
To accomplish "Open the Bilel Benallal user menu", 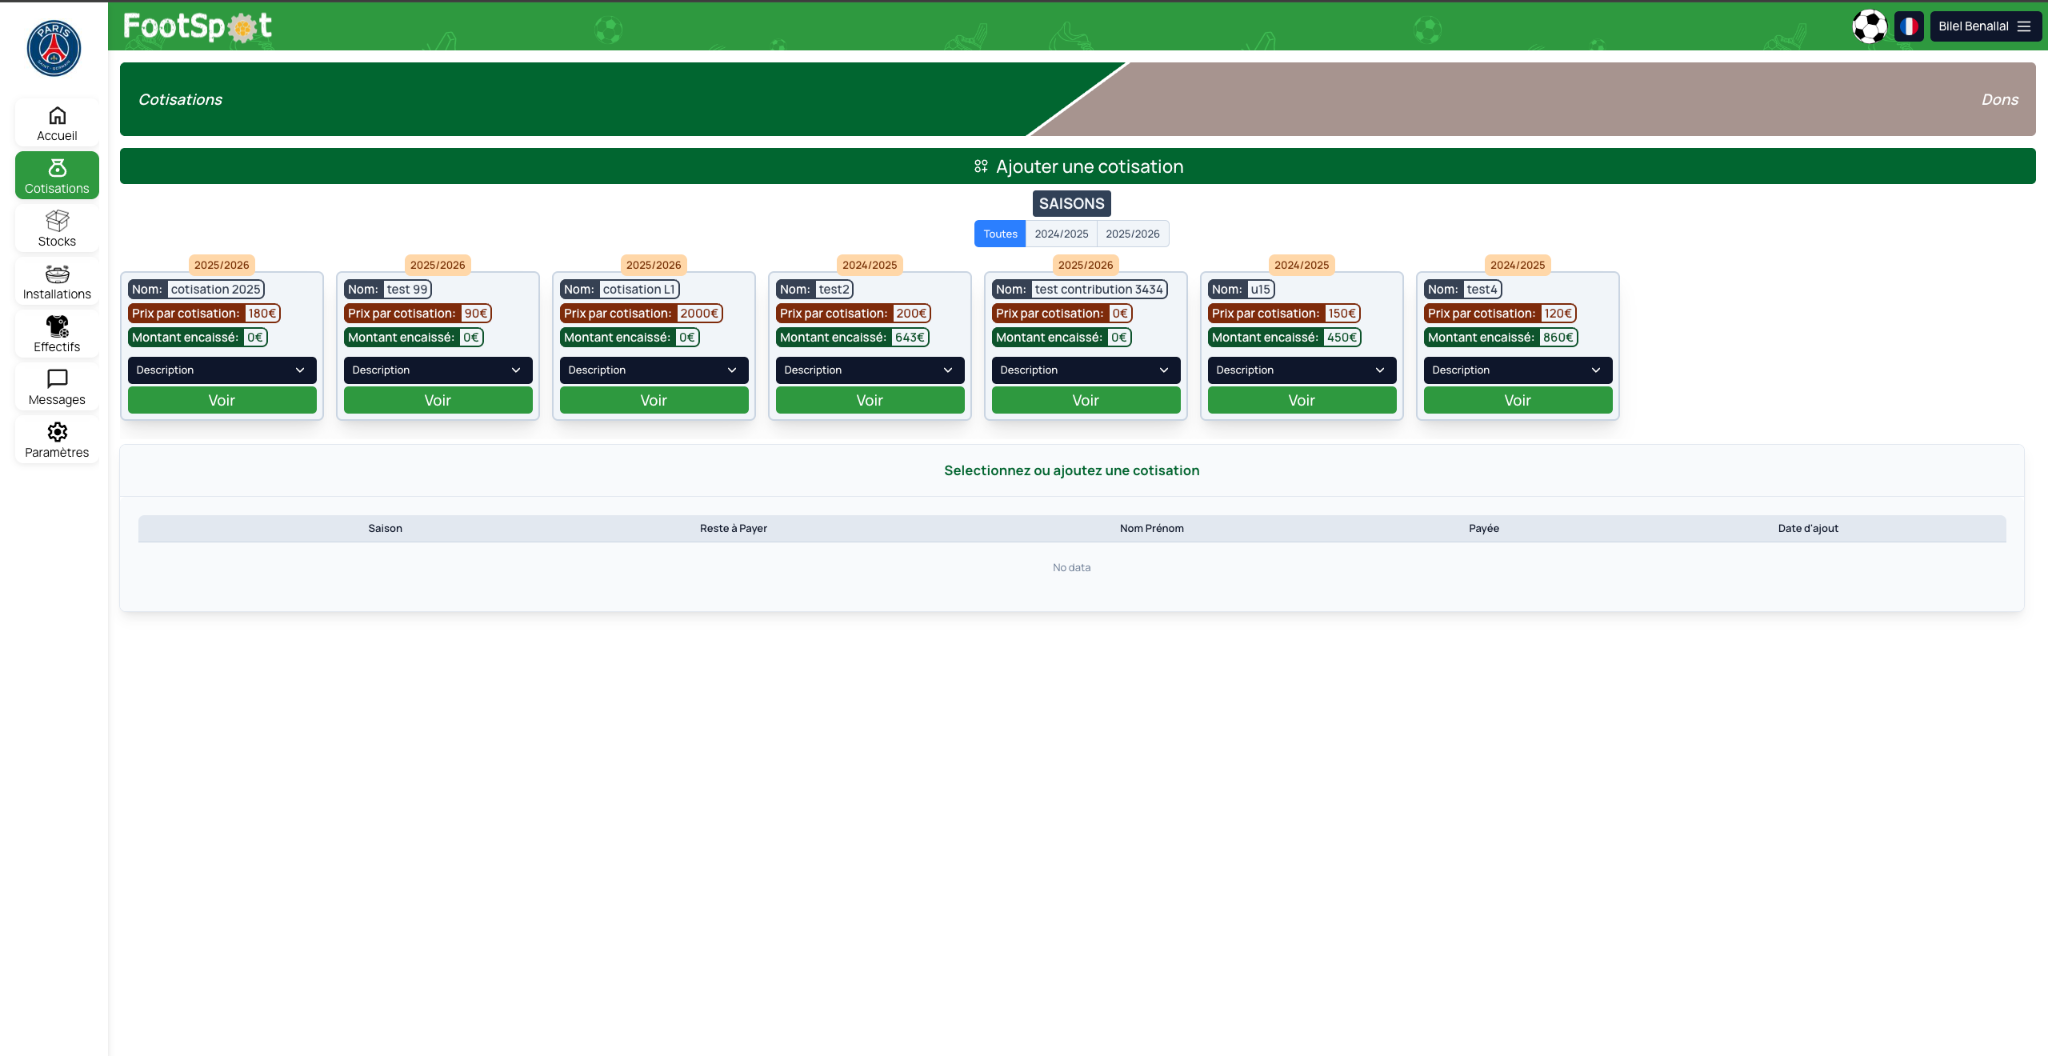I will pyautogui.click(x=1985, y=26).
